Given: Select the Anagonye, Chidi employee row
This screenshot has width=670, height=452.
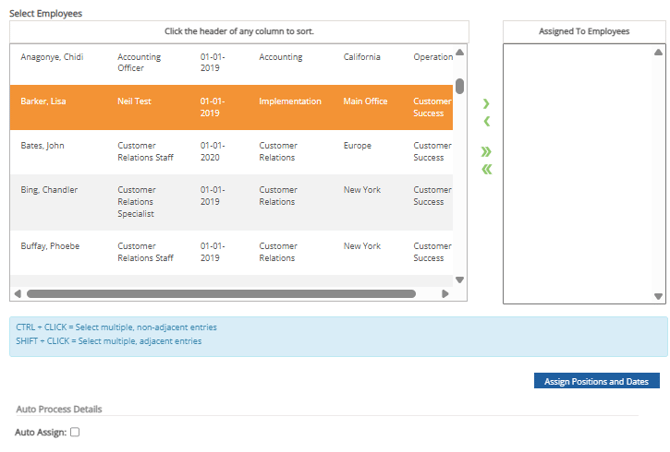Looking at the screenshot, I should [x=52, y=58].
